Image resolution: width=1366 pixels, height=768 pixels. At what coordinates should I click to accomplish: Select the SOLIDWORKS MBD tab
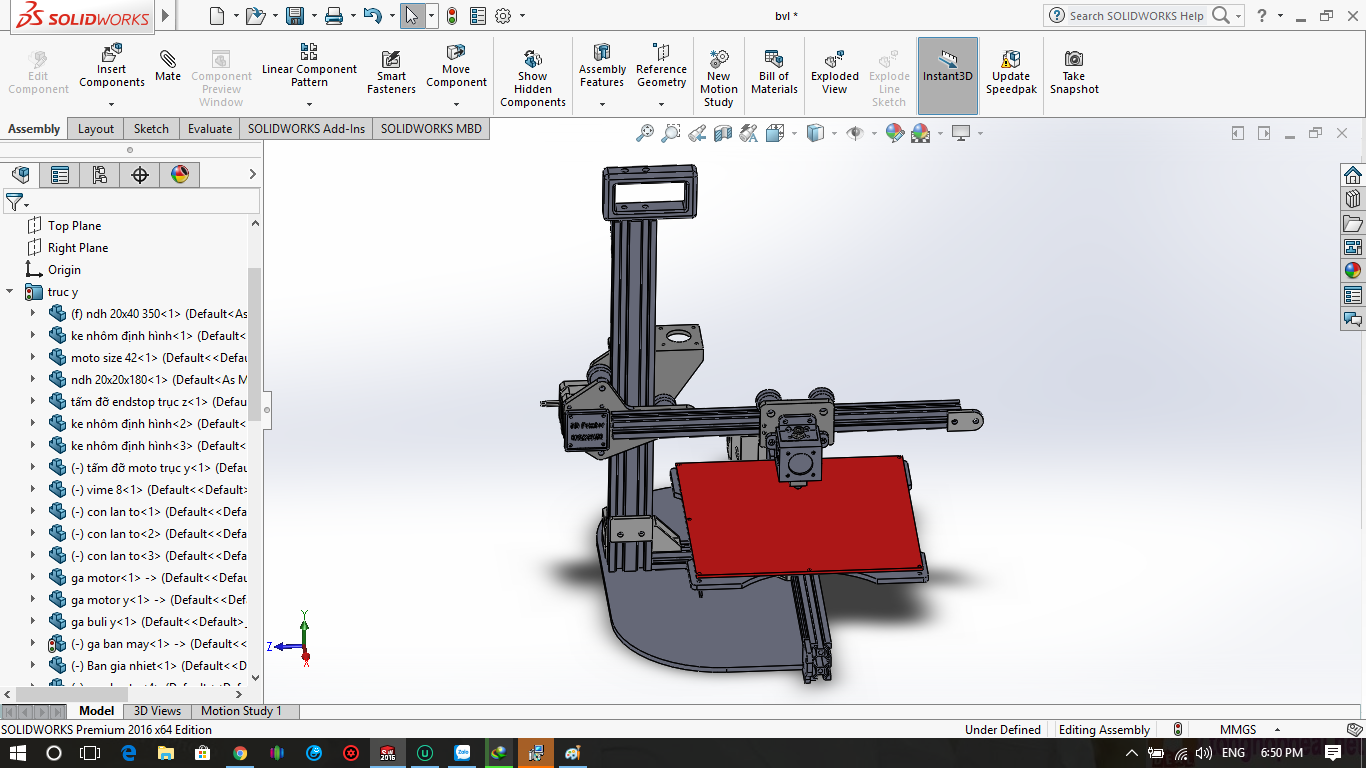tap(431, 129)
